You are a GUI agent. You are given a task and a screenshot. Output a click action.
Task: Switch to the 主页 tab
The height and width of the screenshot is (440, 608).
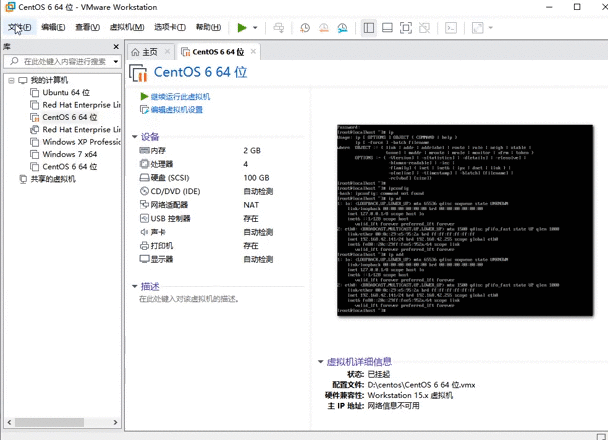(150, 52)
